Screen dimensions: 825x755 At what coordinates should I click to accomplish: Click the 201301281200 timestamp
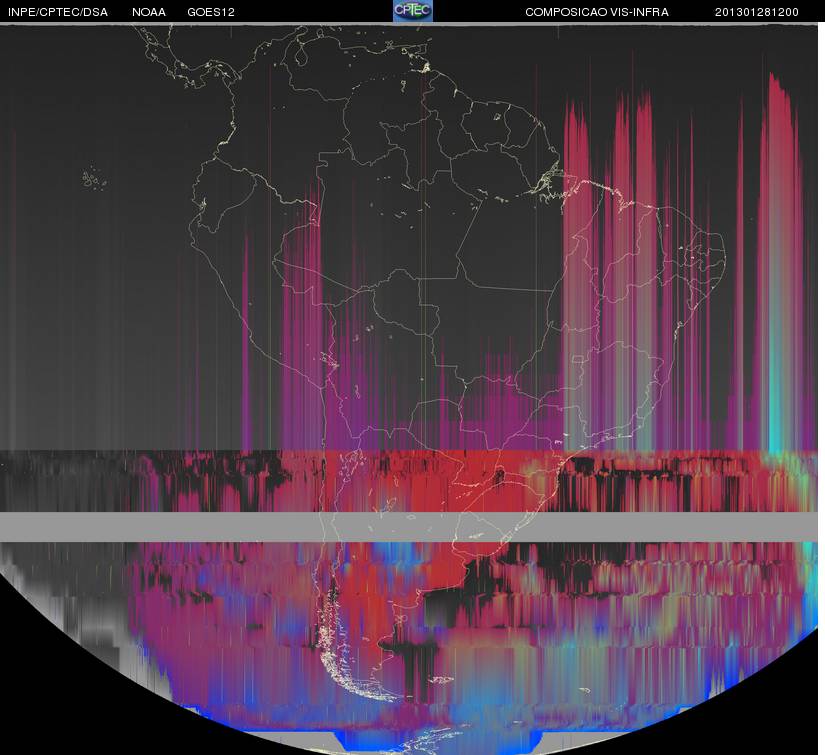[x=757, y=12]
